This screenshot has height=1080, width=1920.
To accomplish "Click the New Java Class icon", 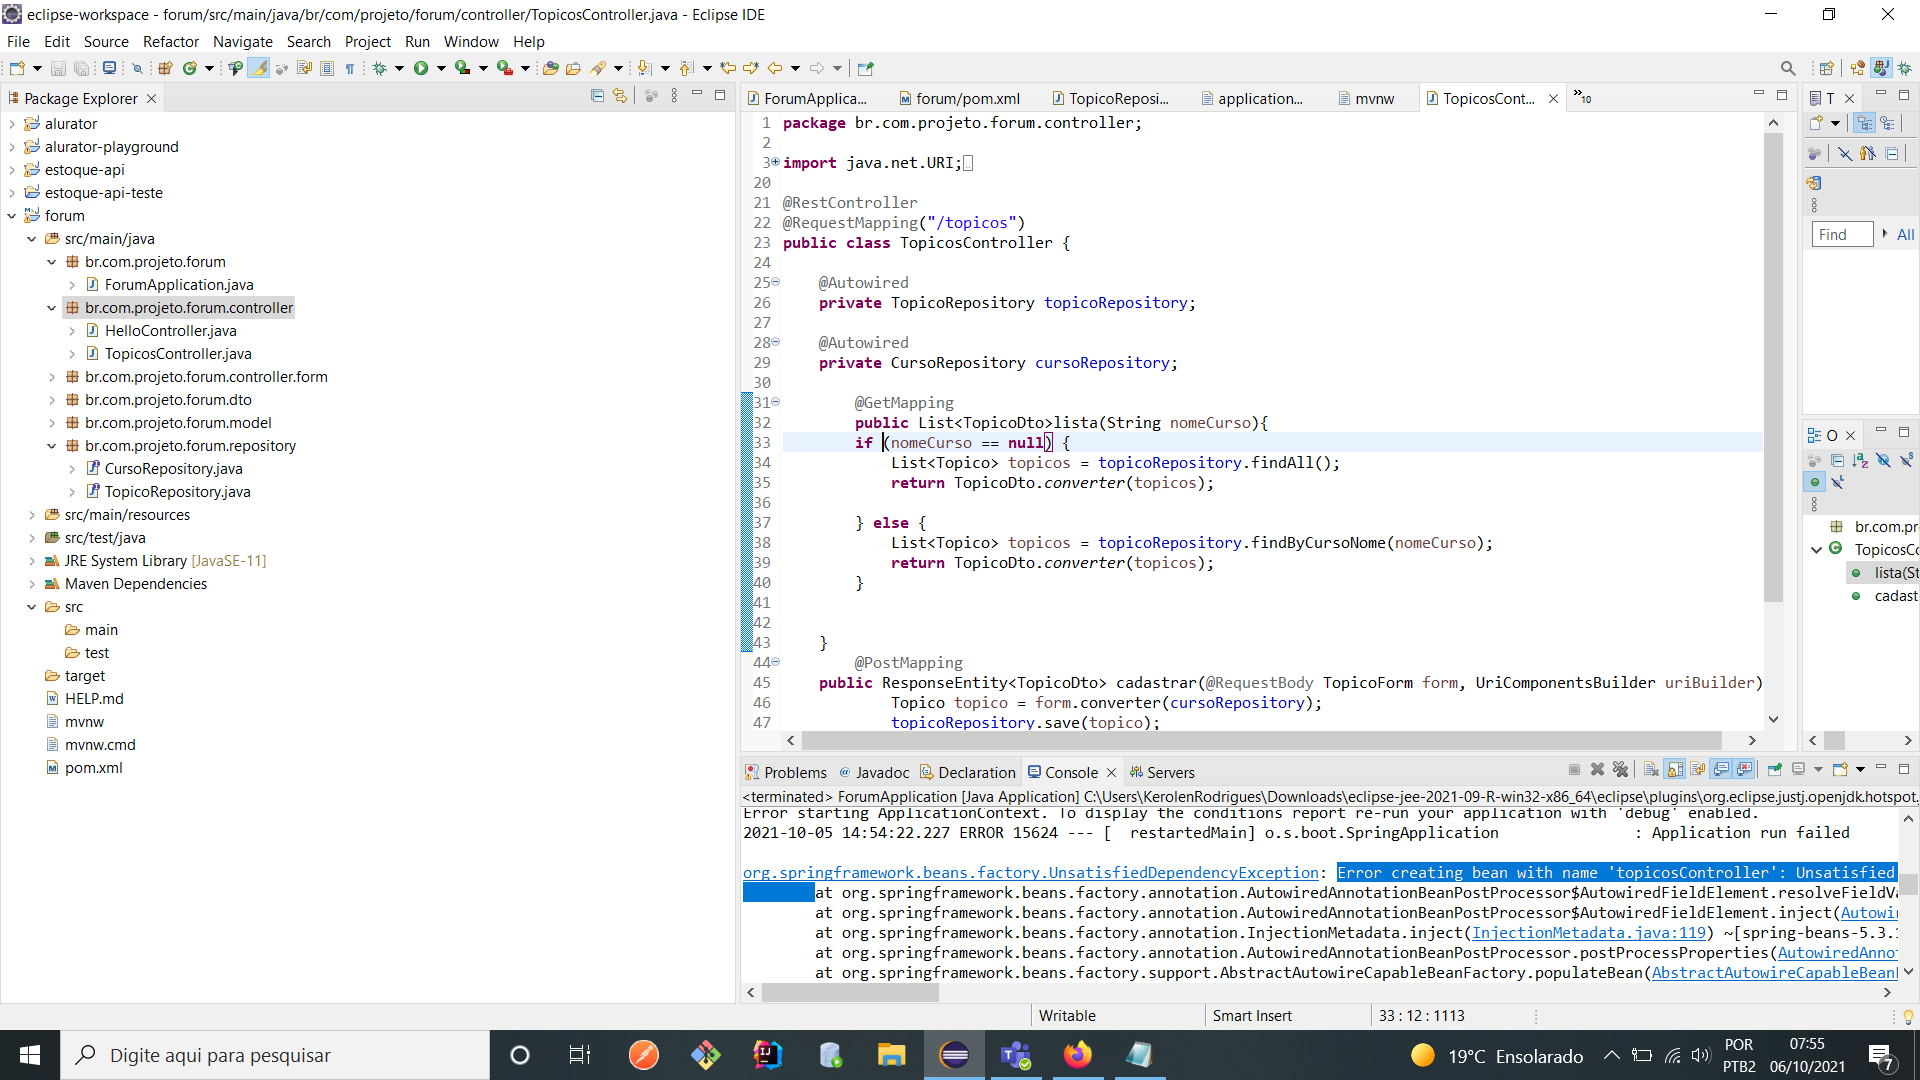I will pos(189,68).
